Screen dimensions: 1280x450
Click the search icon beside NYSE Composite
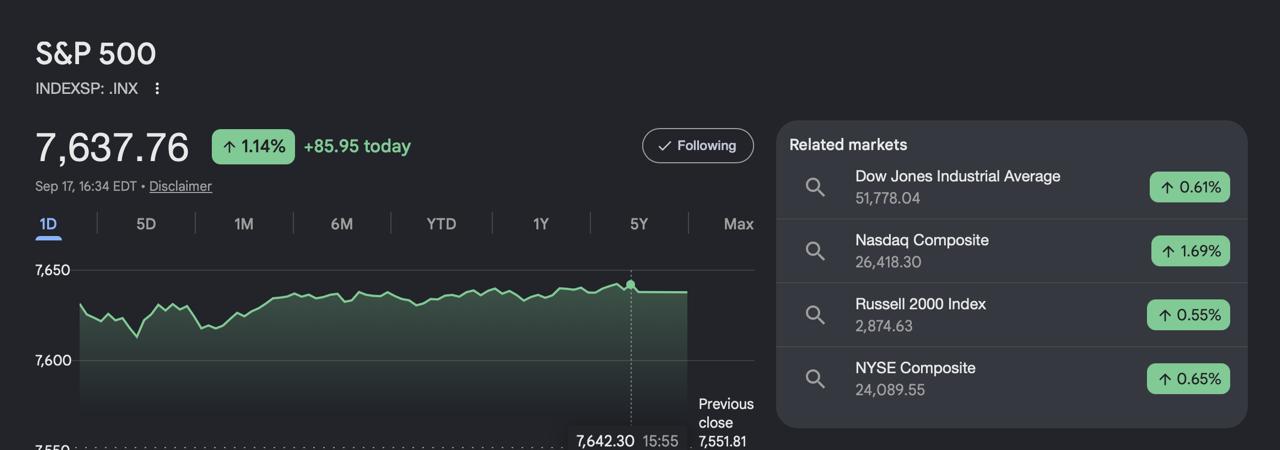[x=815, y=379]
